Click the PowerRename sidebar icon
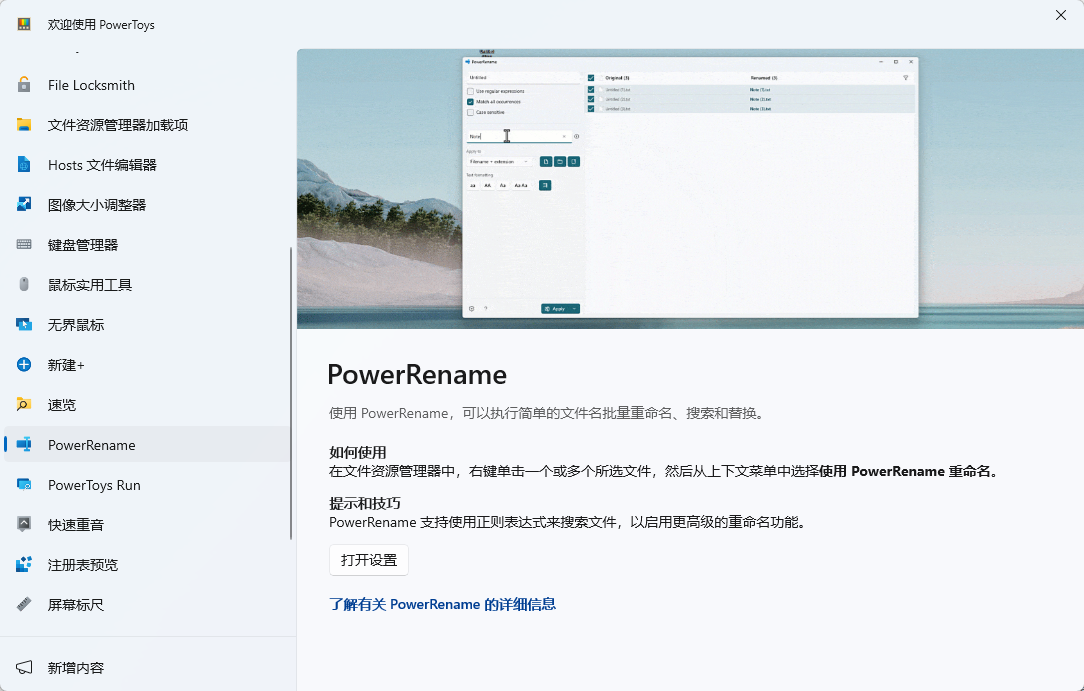This screenshot has width=1084, height=691. coord(24,444)
